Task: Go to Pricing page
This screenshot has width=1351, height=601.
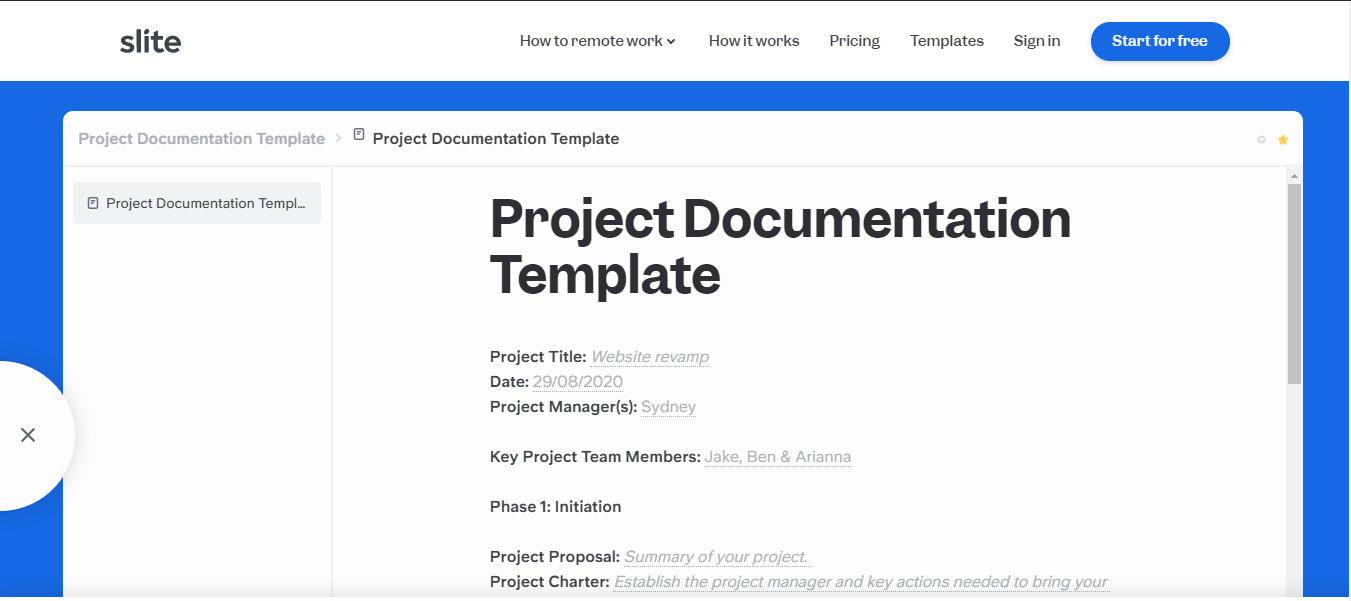Action: coord(855,41)
